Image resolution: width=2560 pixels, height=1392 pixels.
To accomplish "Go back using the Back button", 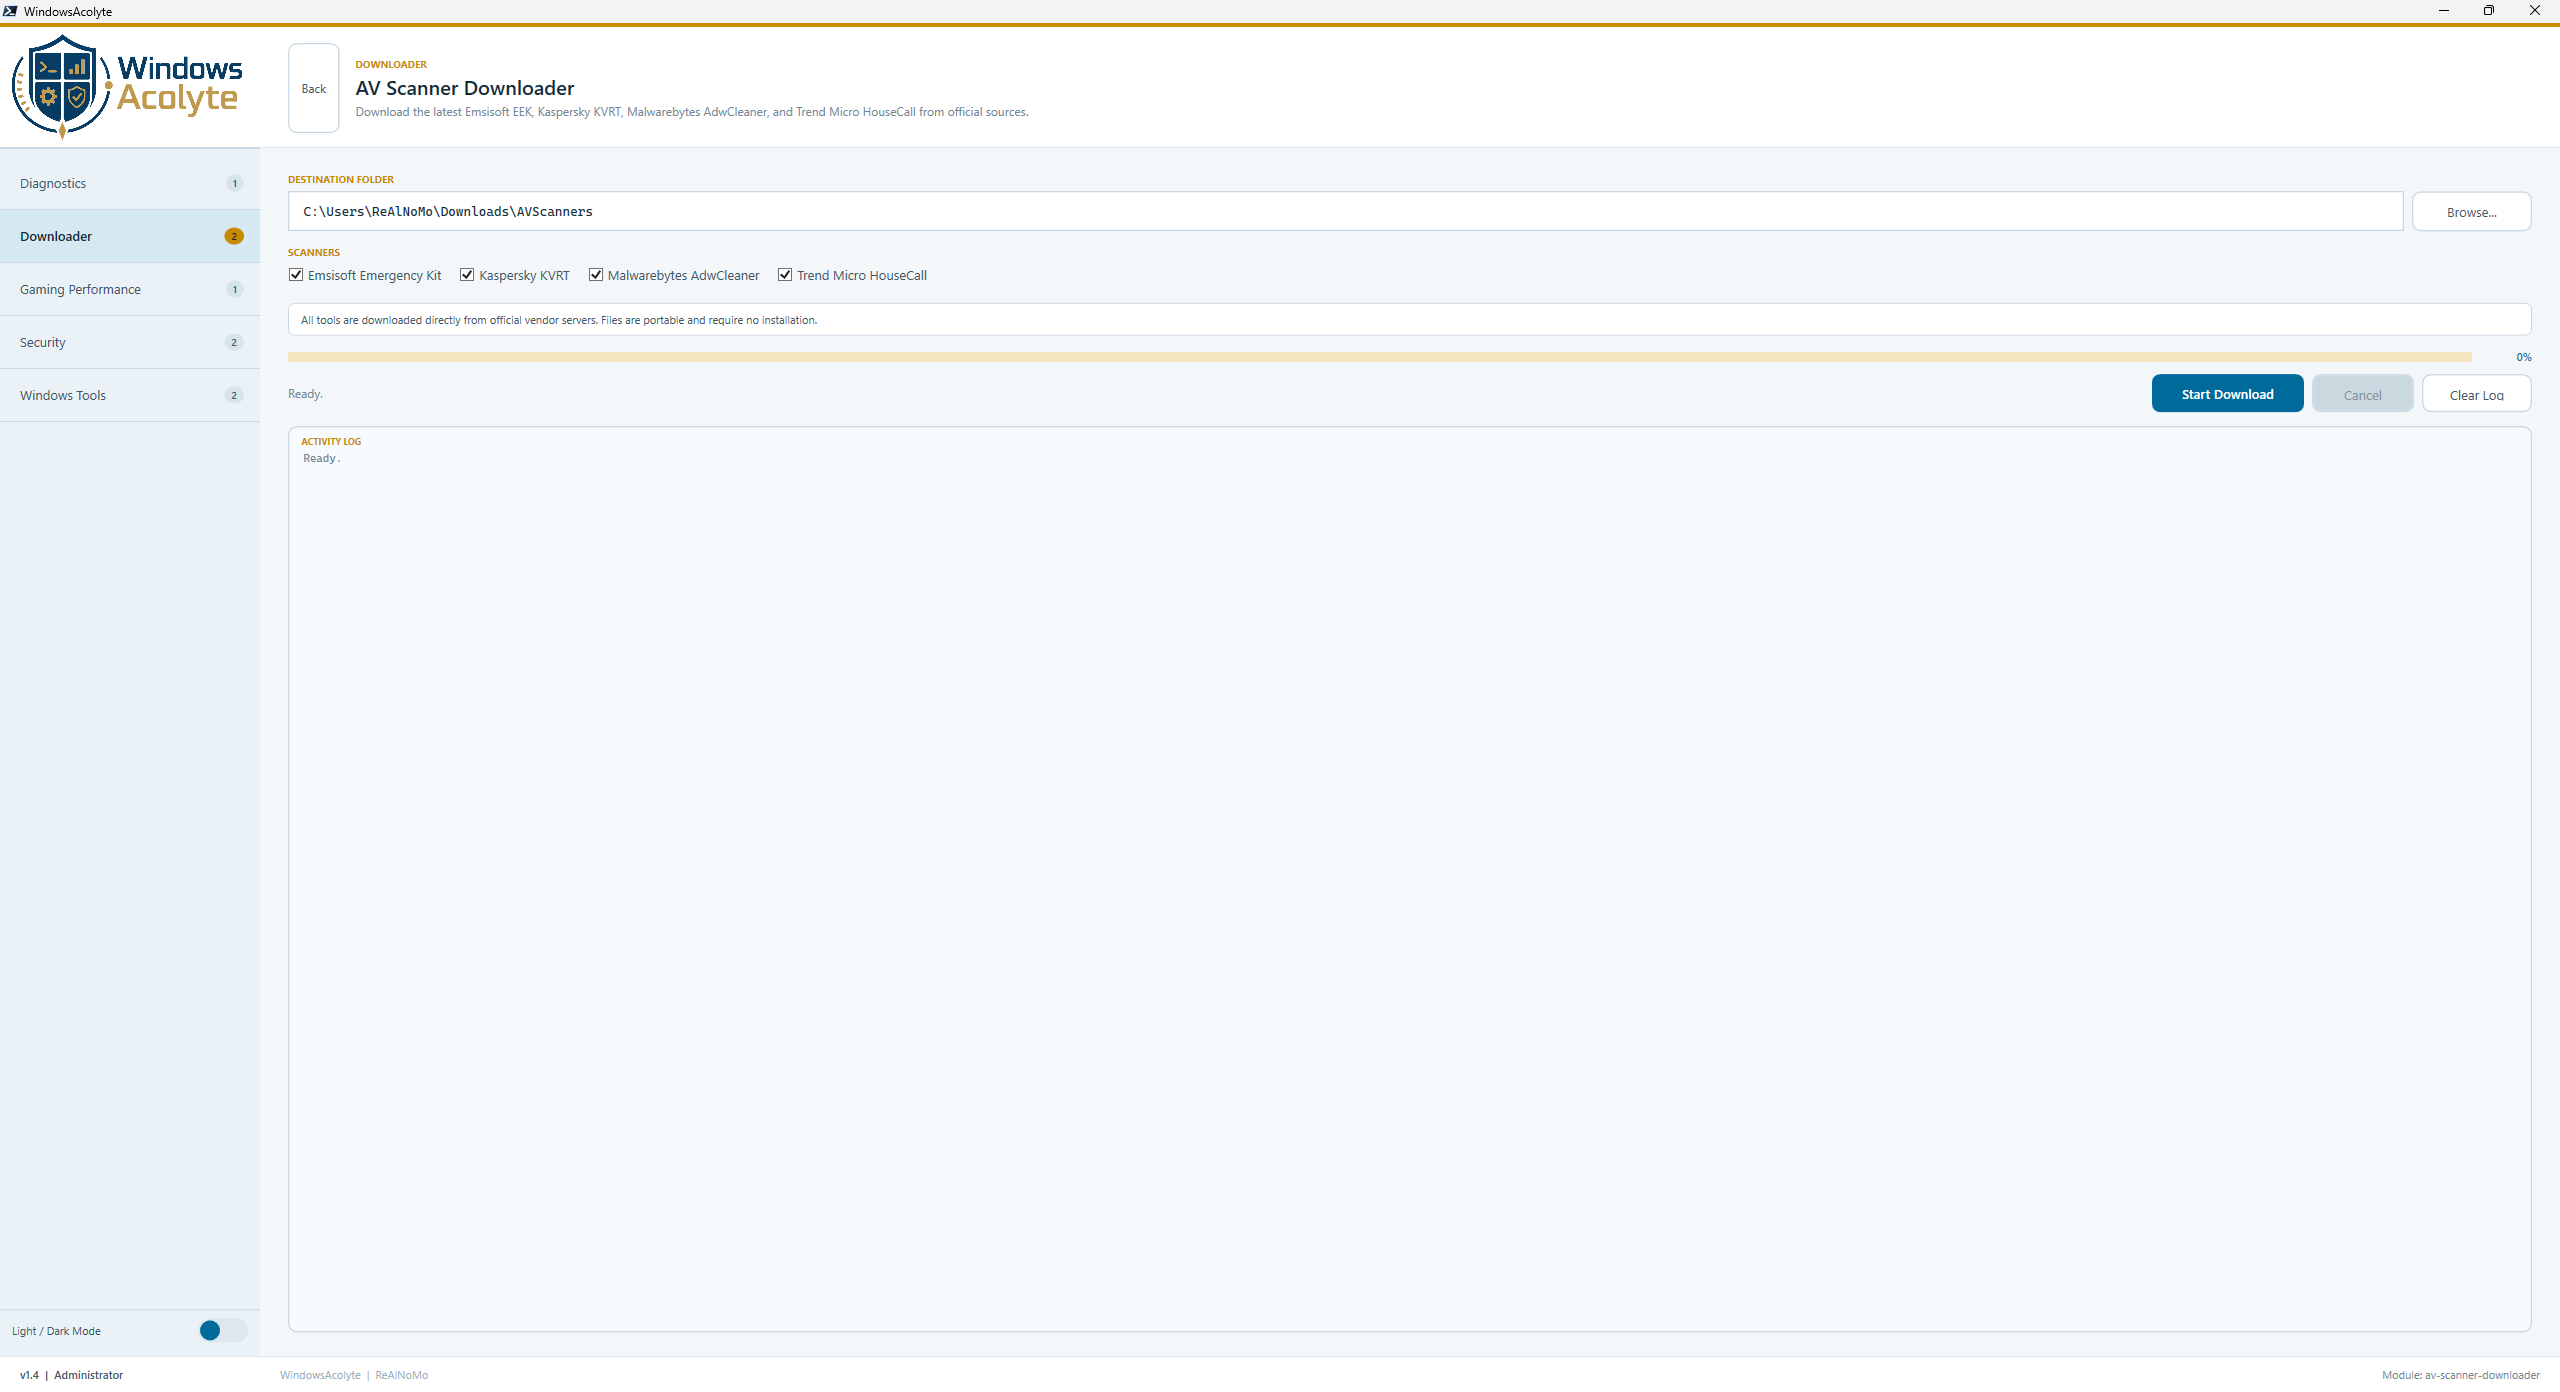I will click(314, 88).
